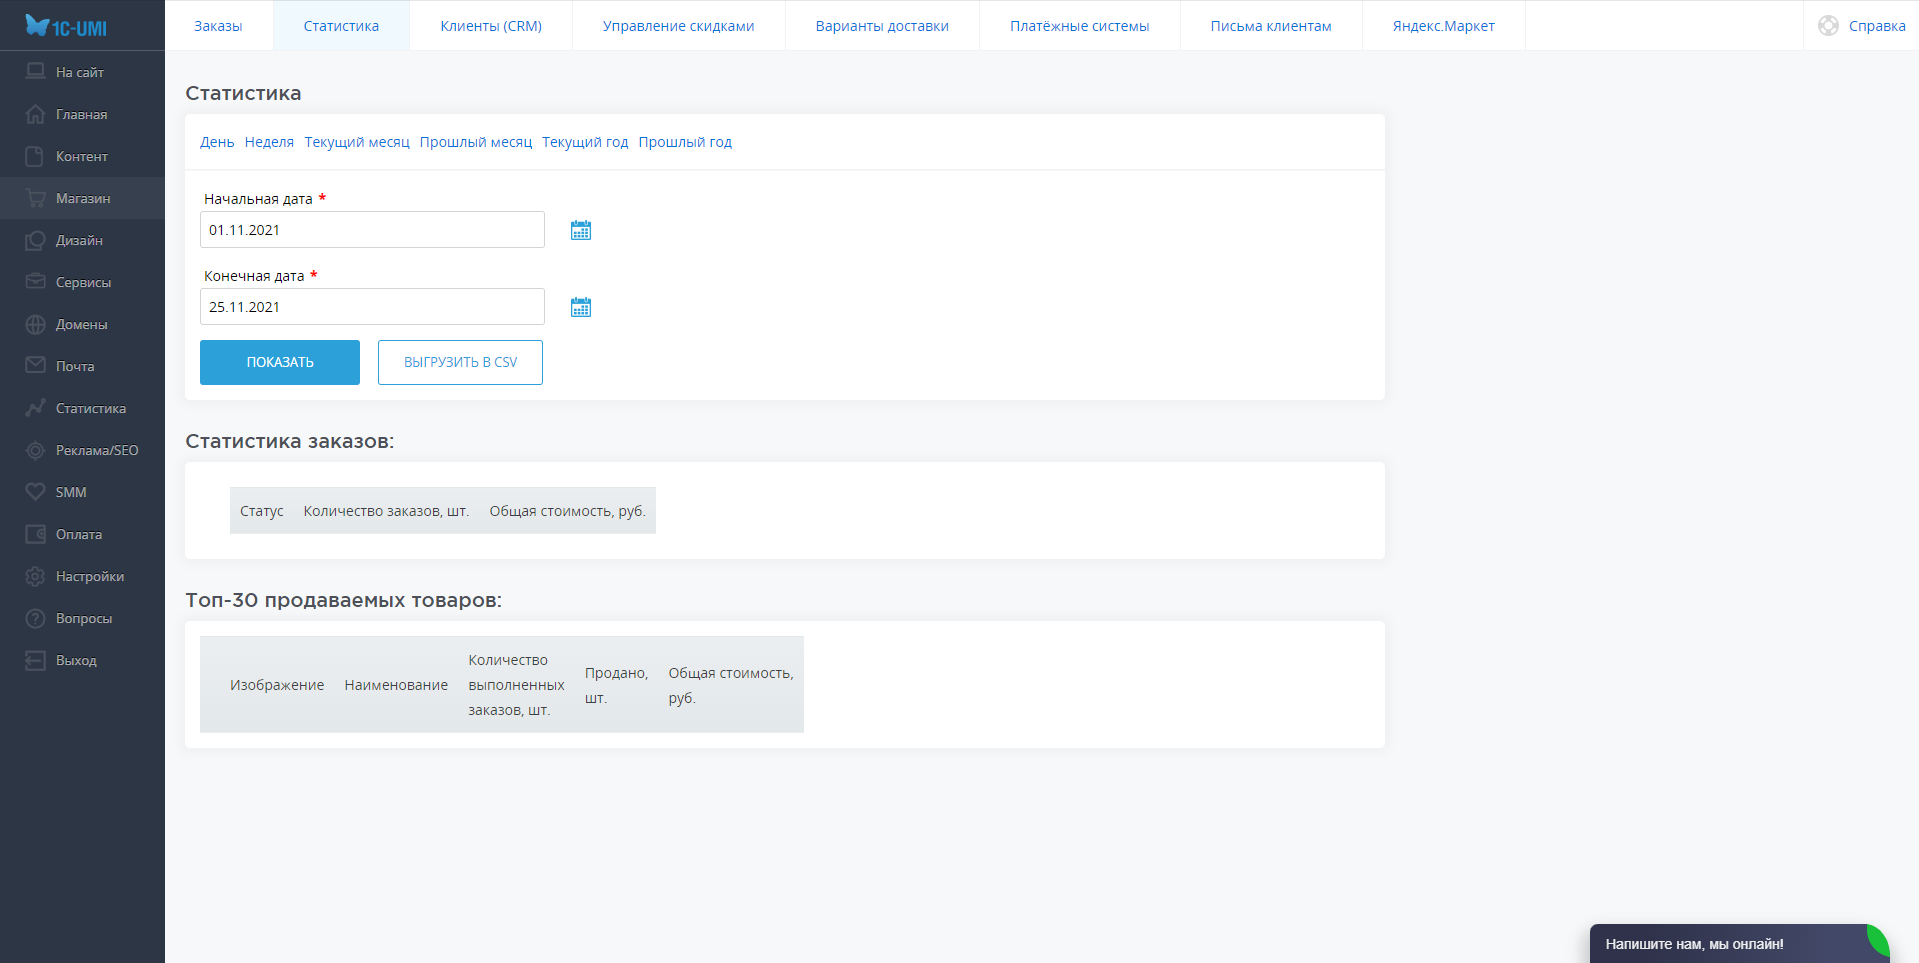The width and height of the screenshot is (1919, 963).
Task: Open calendar picker for Конечная дата
Action: click(x=581, y=307)
